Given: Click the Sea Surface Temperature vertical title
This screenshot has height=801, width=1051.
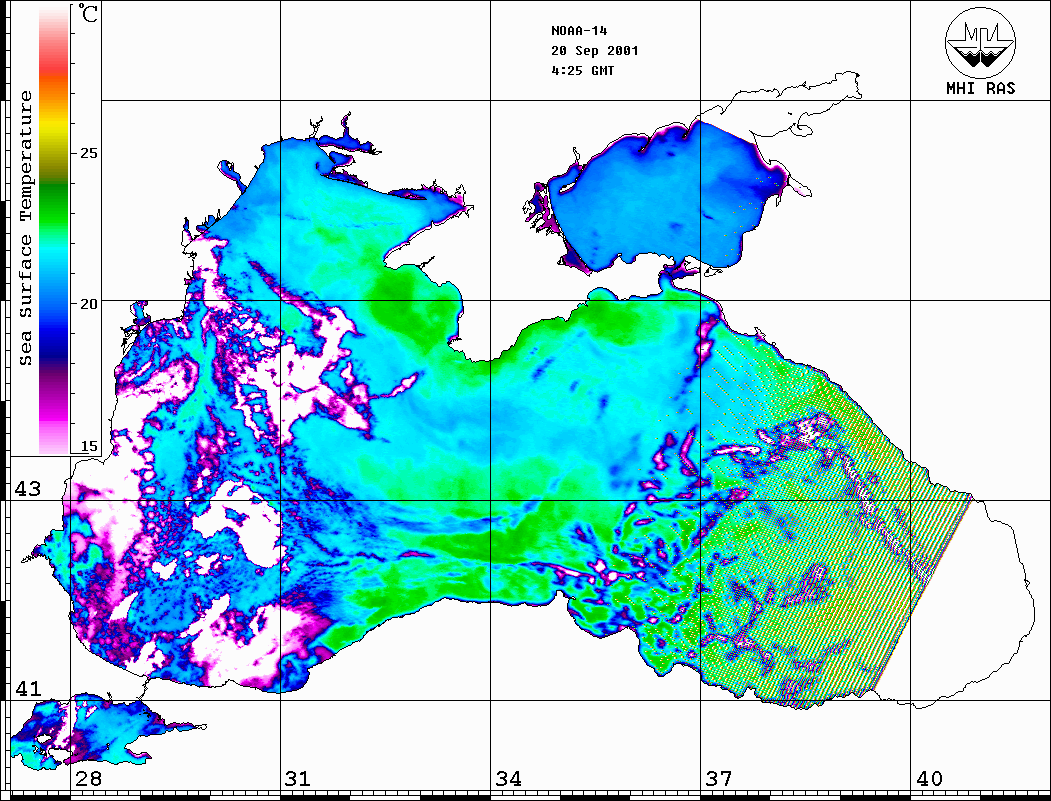Looking at the screenshot, I should pos(27,228).
